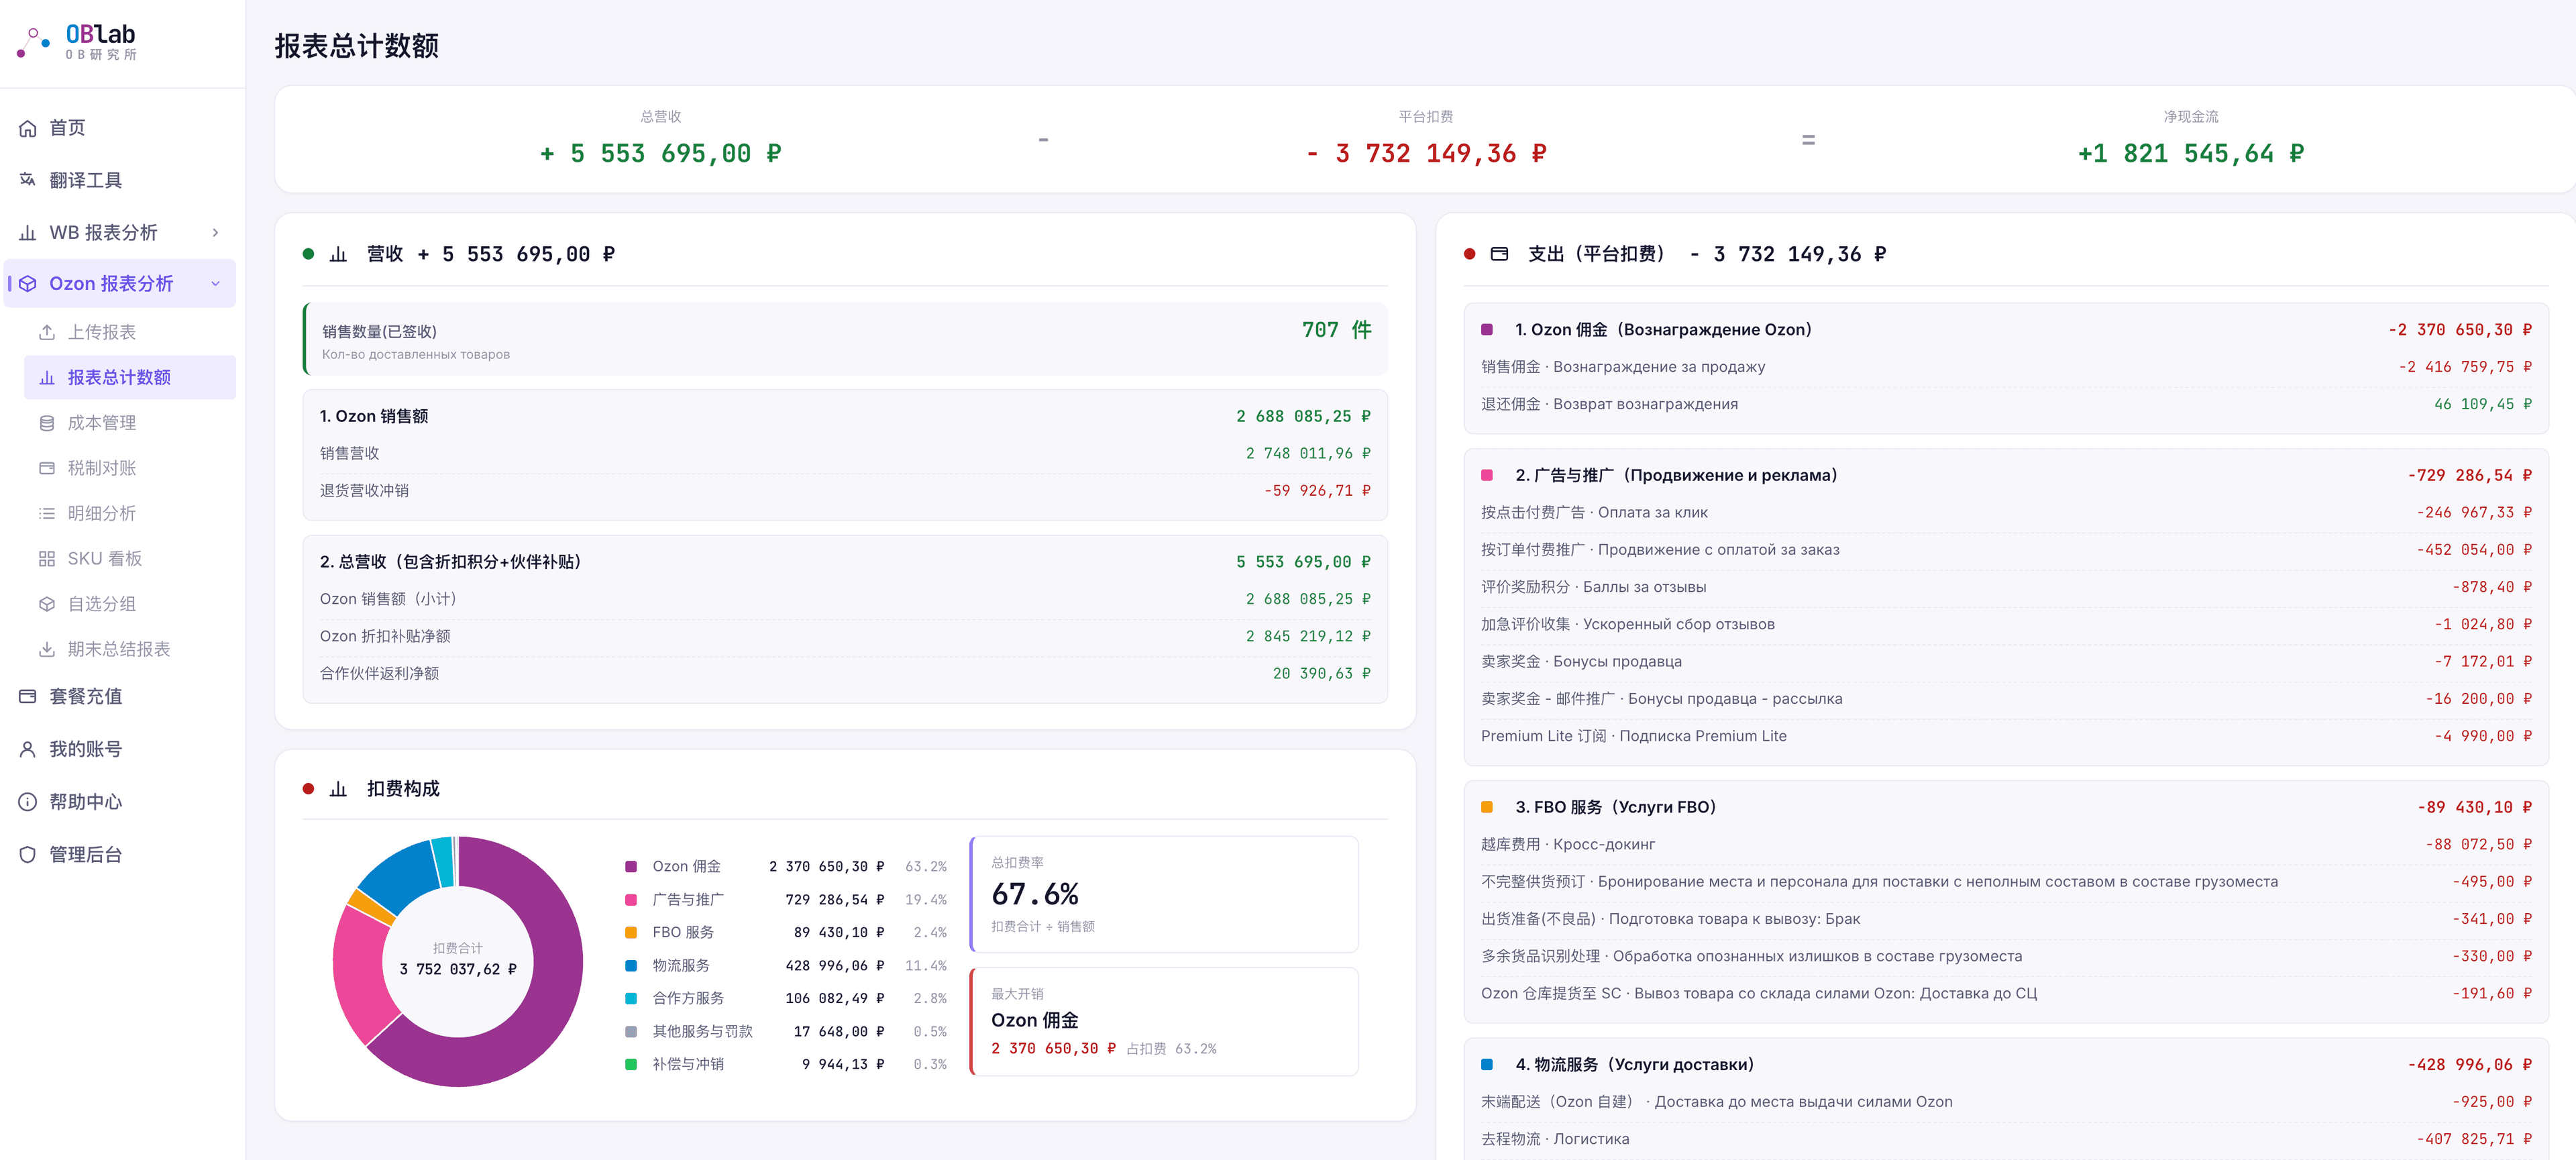Click orange FBO 服务 legend swatch
This screenshot has width=2576, height=1160.
[631, 933]
